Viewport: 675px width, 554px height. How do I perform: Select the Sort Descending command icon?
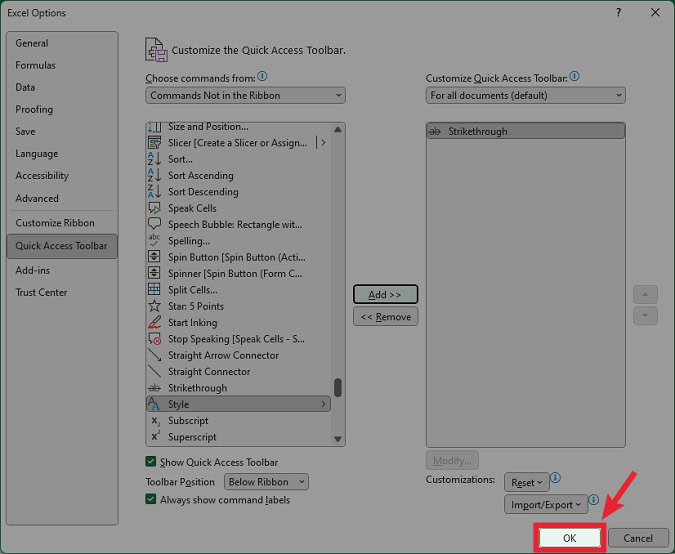[x=154, y=192]
